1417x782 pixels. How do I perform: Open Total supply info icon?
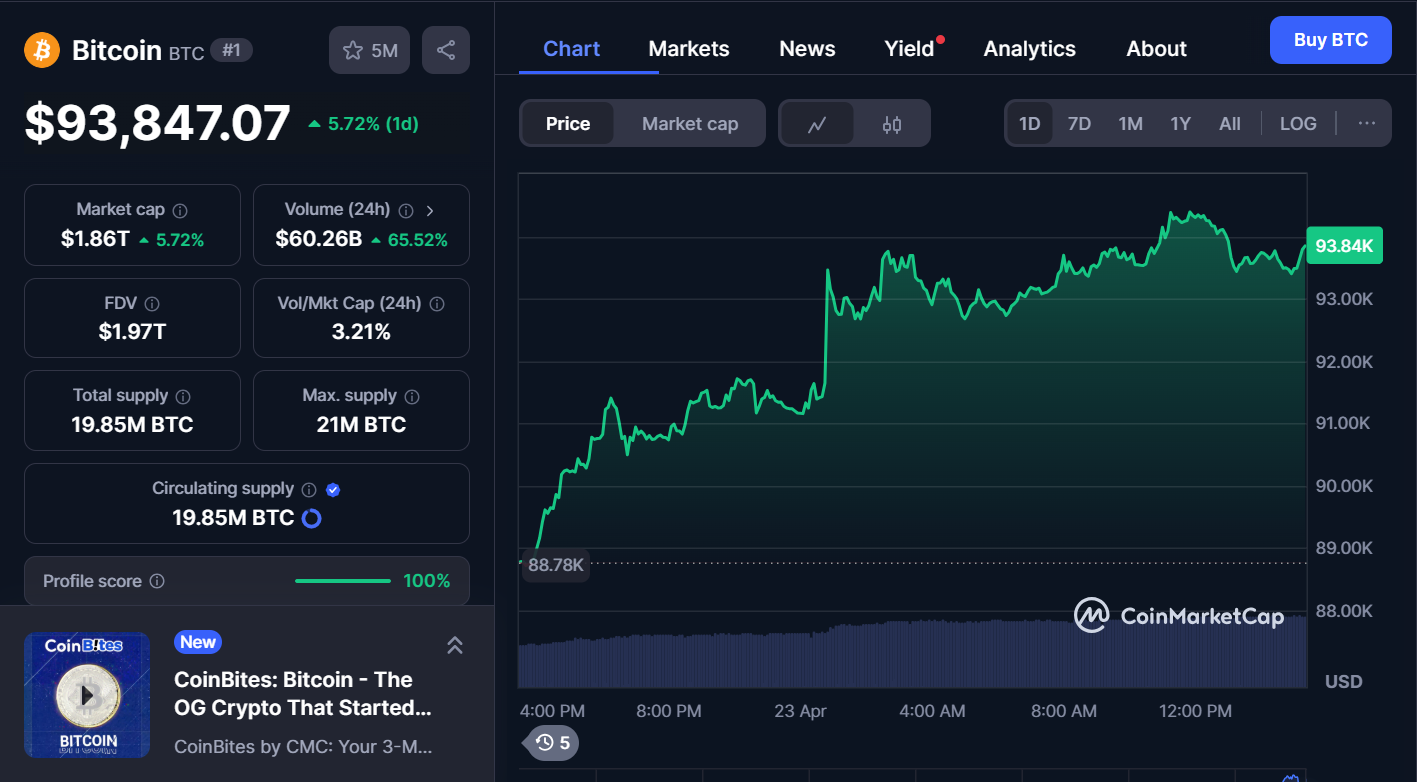[x=183, y=397]
